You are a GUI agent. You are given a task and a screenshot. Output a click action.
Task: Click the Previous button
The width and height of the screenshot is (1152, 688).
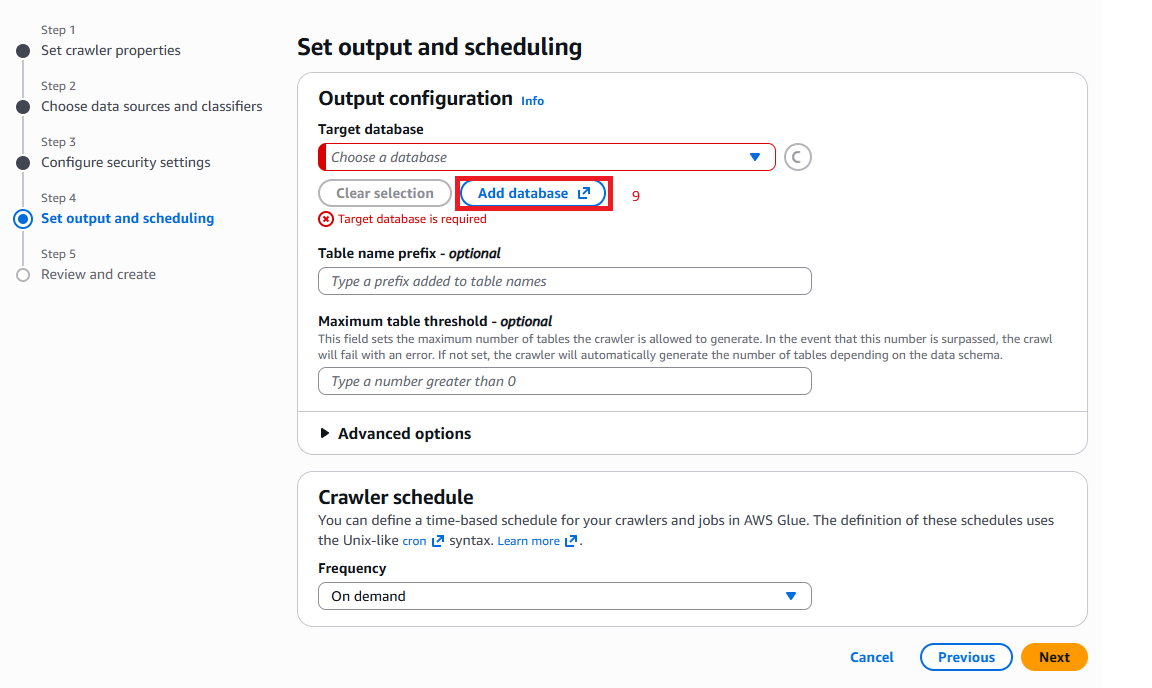point(966,657)
